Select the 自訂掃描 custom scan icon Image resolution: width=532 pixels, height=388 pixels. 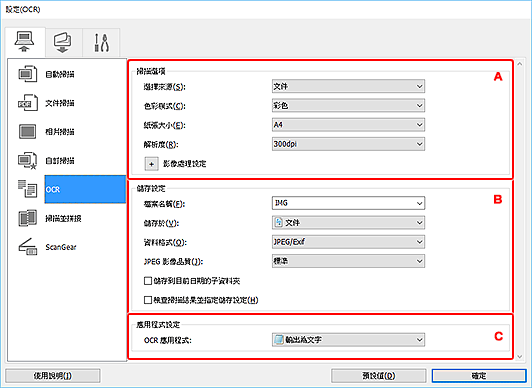coord(27,160)
